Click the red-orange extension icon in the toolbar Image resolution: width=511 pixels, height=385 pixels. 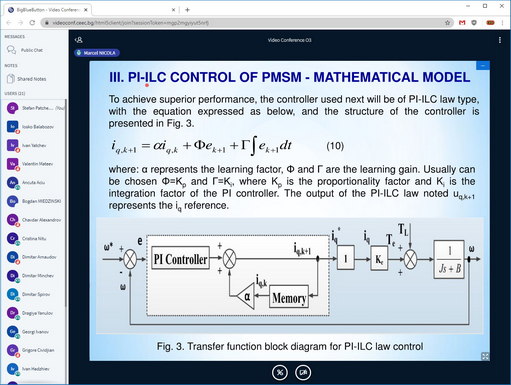tap(490, 23)
